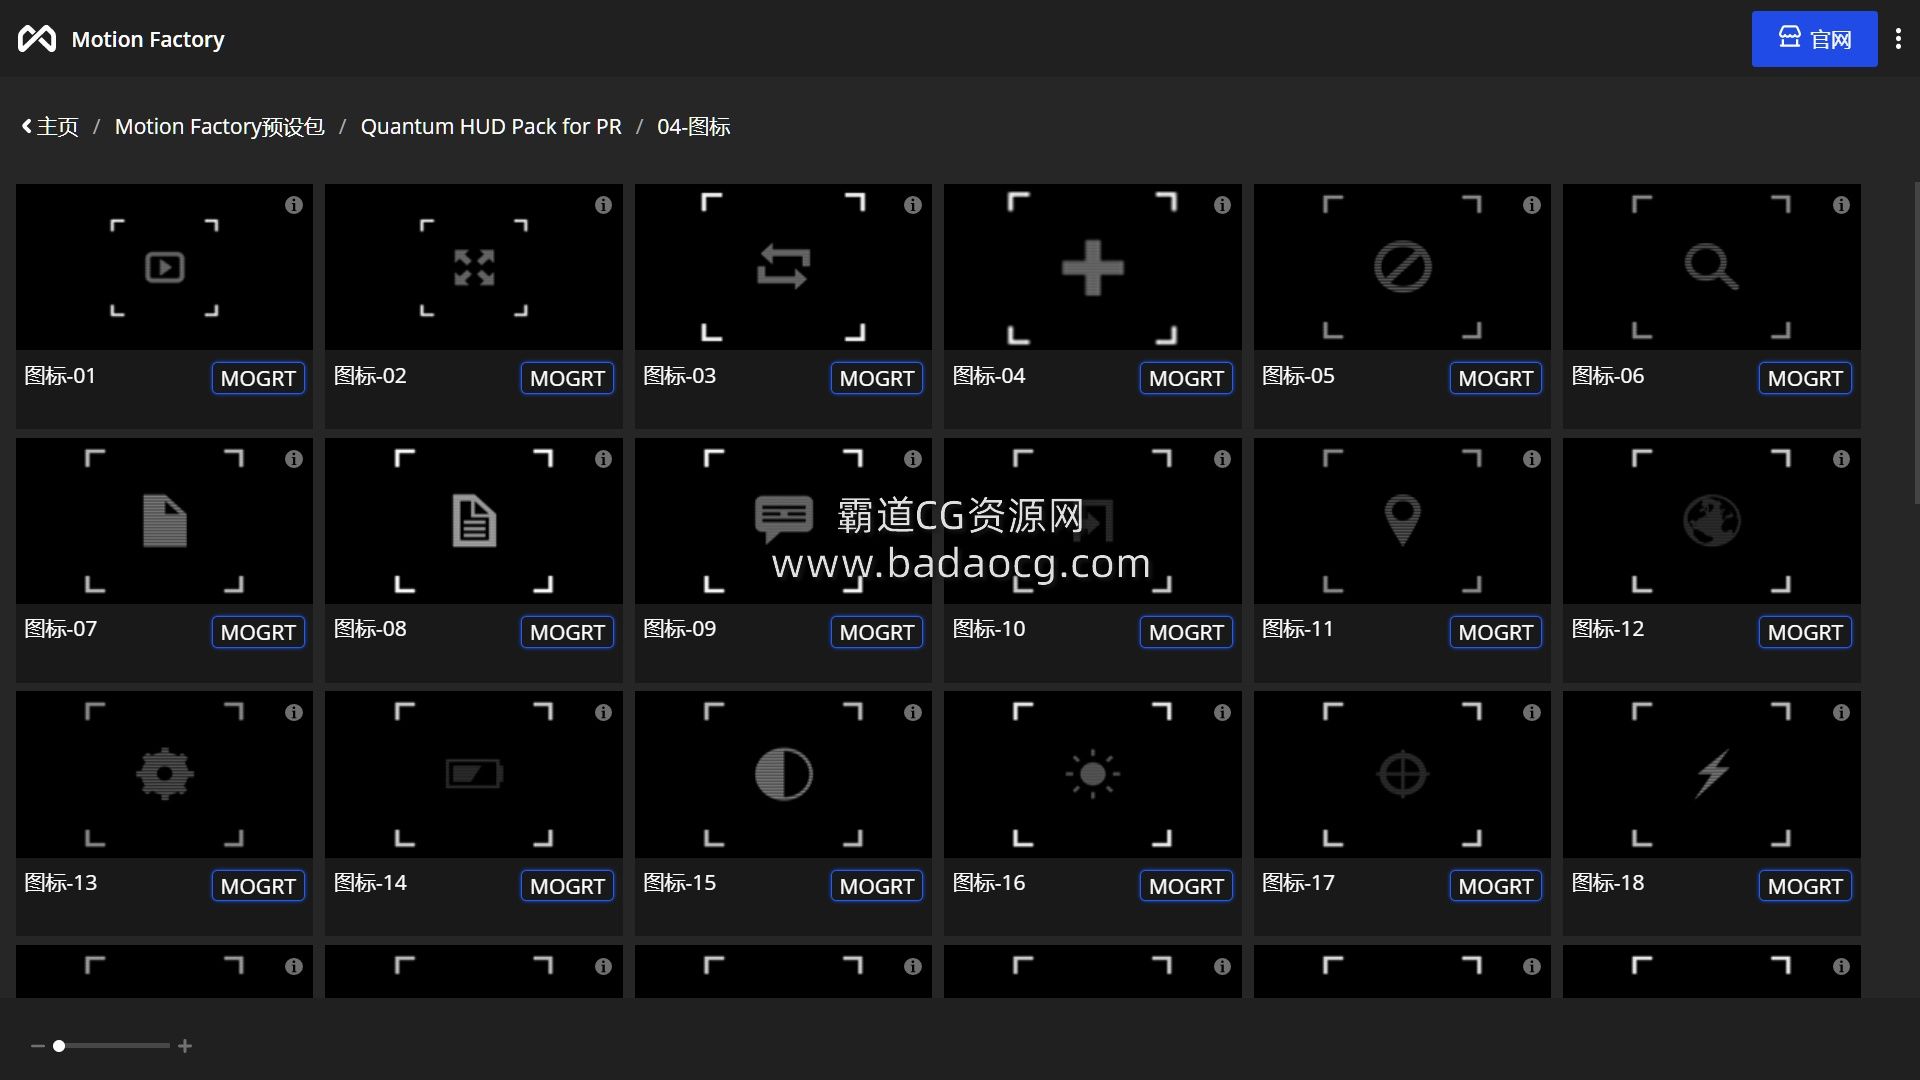Click the thumbnail size slider handle

tap(59, 1046)
